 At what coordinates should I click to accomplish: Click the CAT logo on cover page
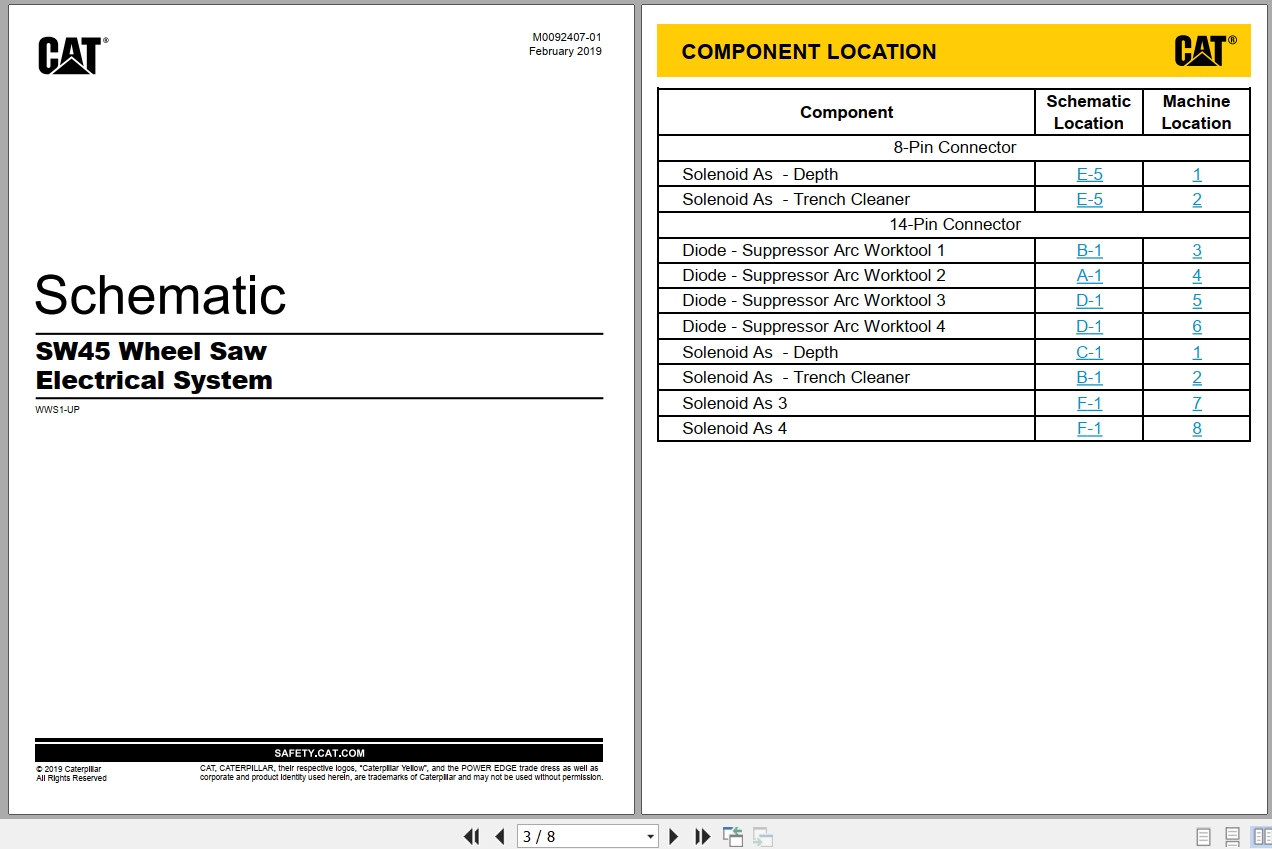click(x=72, y=55)
